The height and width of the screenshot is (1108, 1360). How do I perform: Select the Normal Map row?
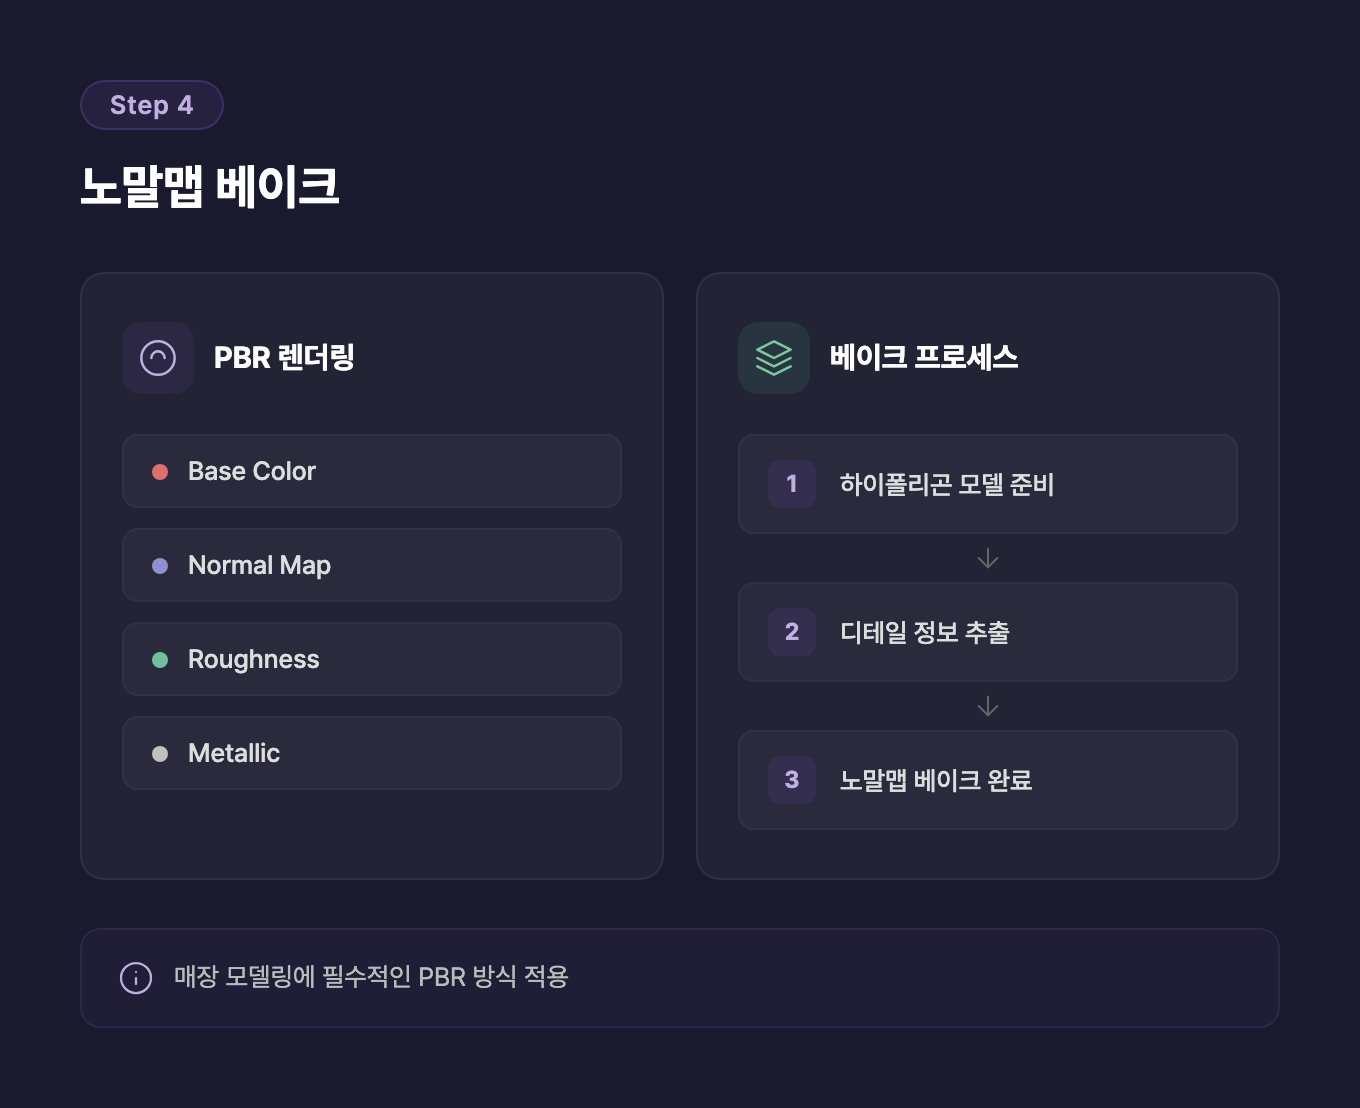[372, 565]
